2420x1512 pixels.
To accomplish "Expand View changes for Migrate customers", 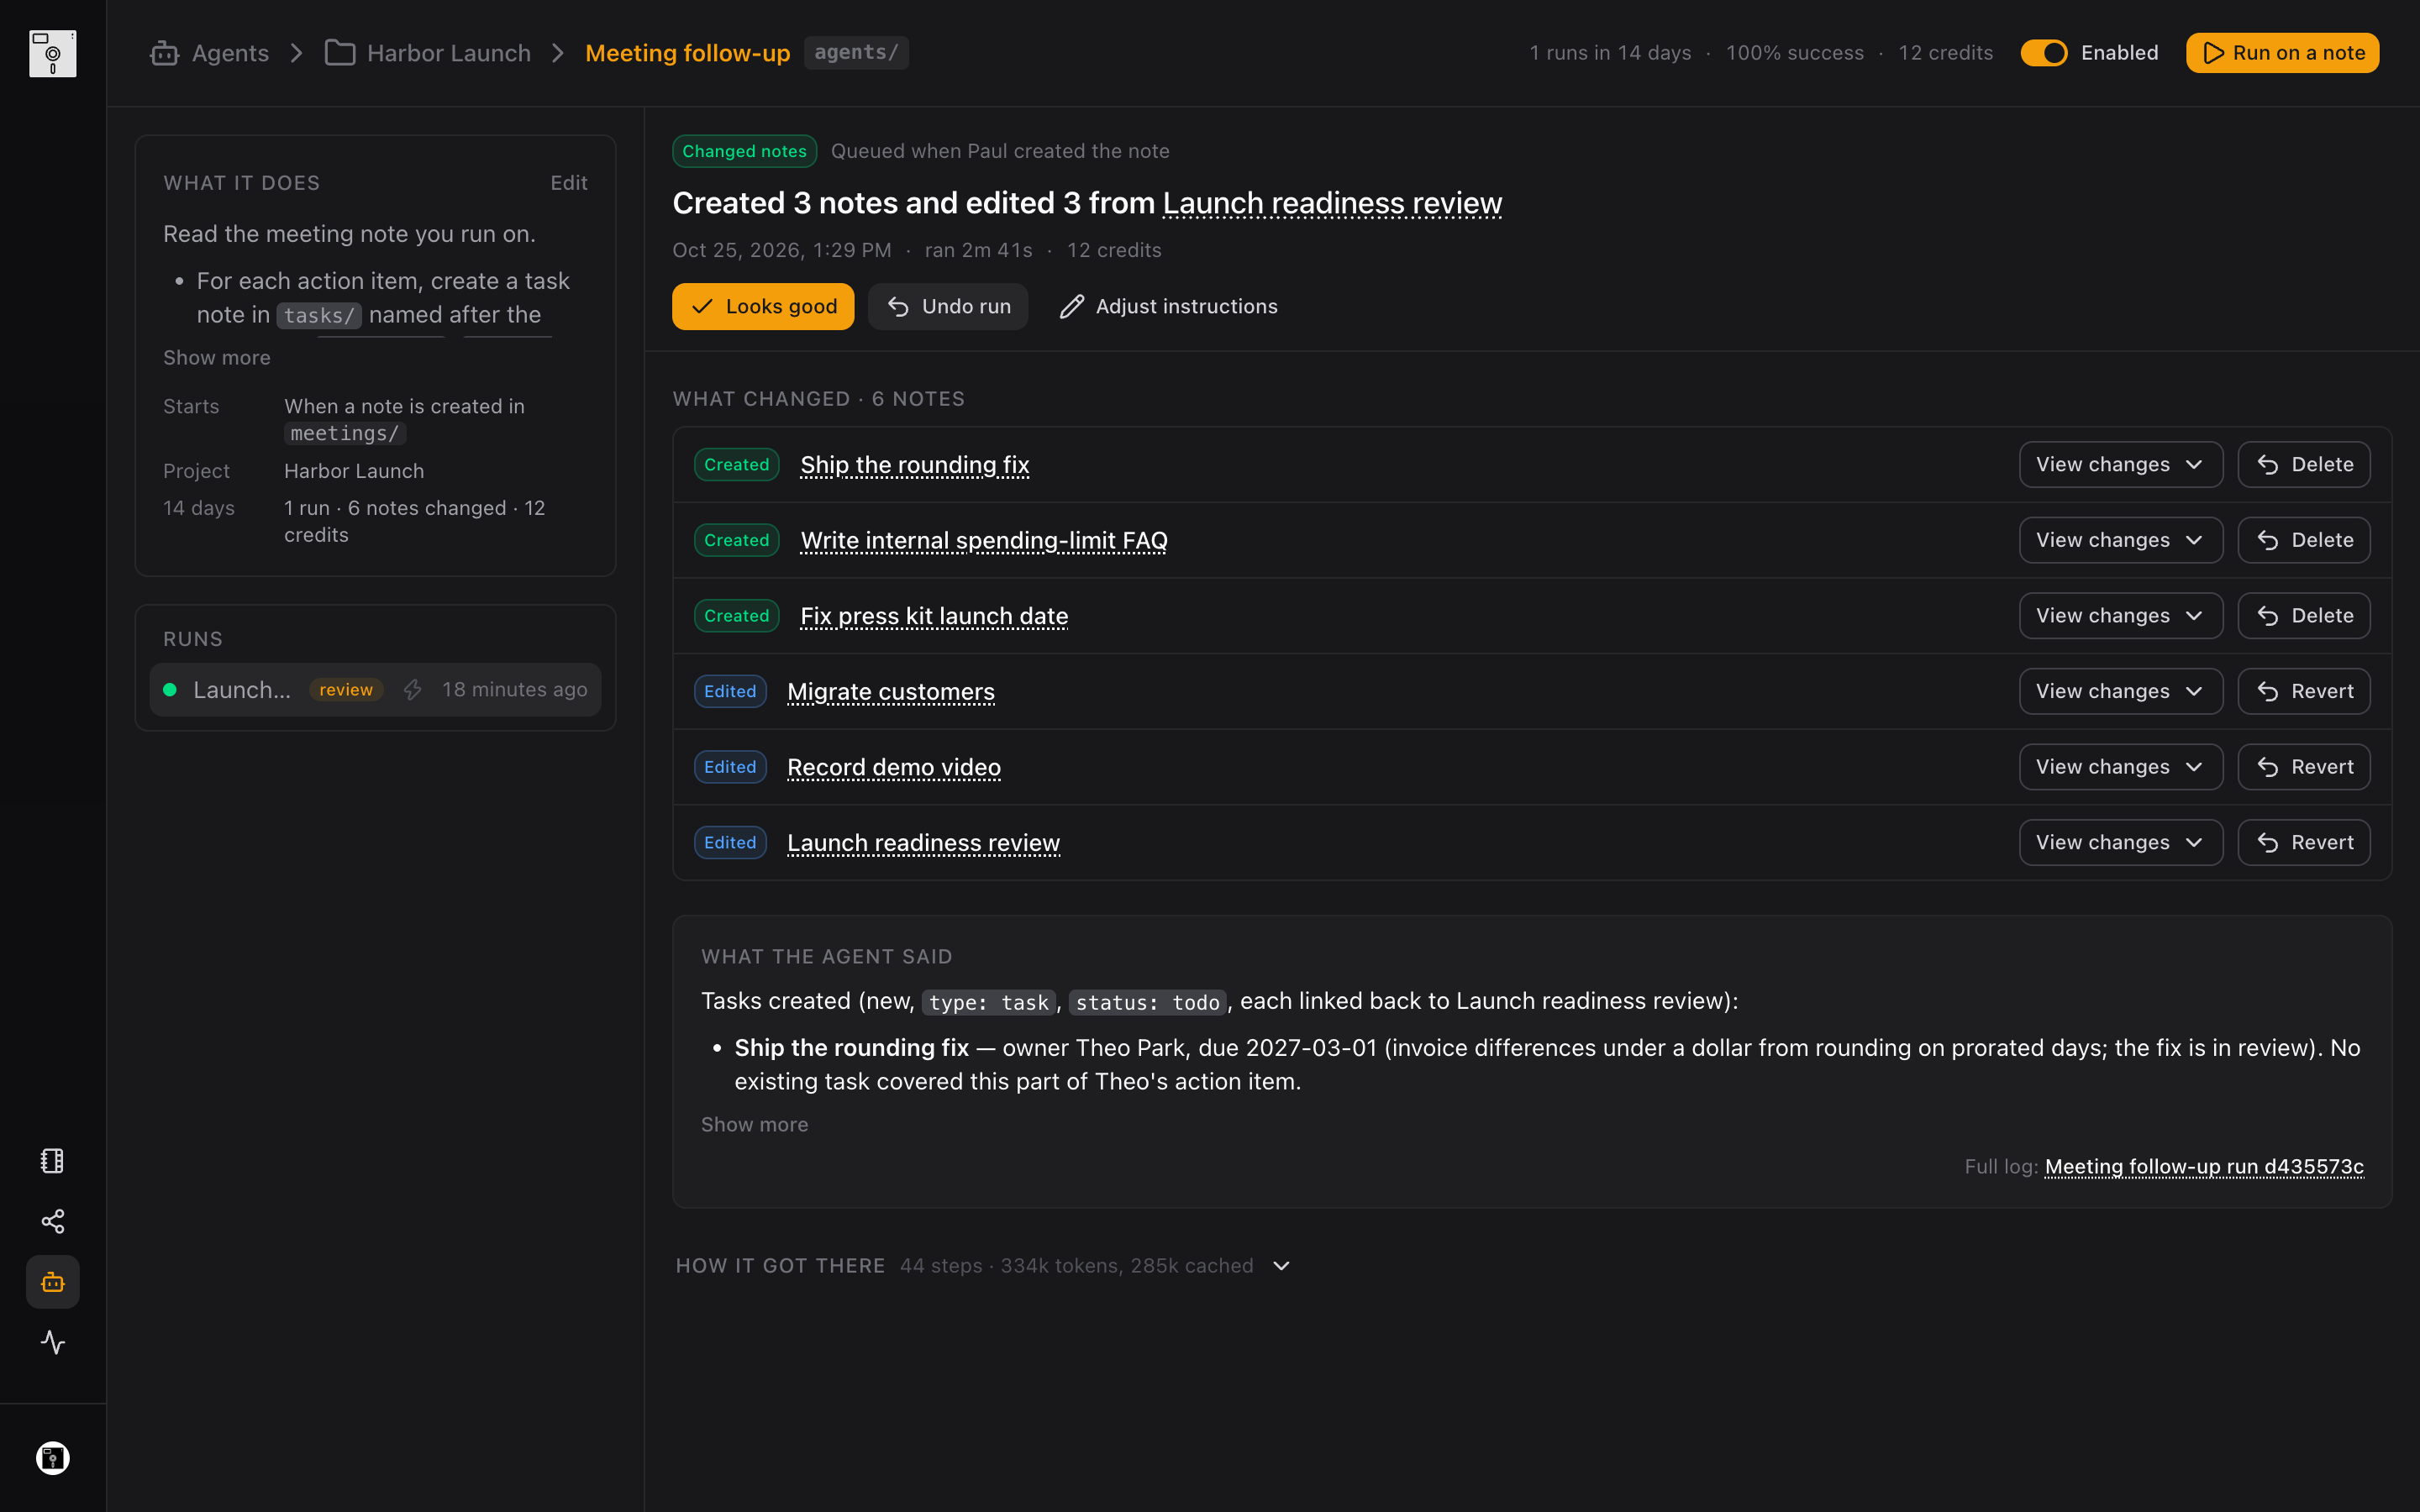I will point(2121,691).
